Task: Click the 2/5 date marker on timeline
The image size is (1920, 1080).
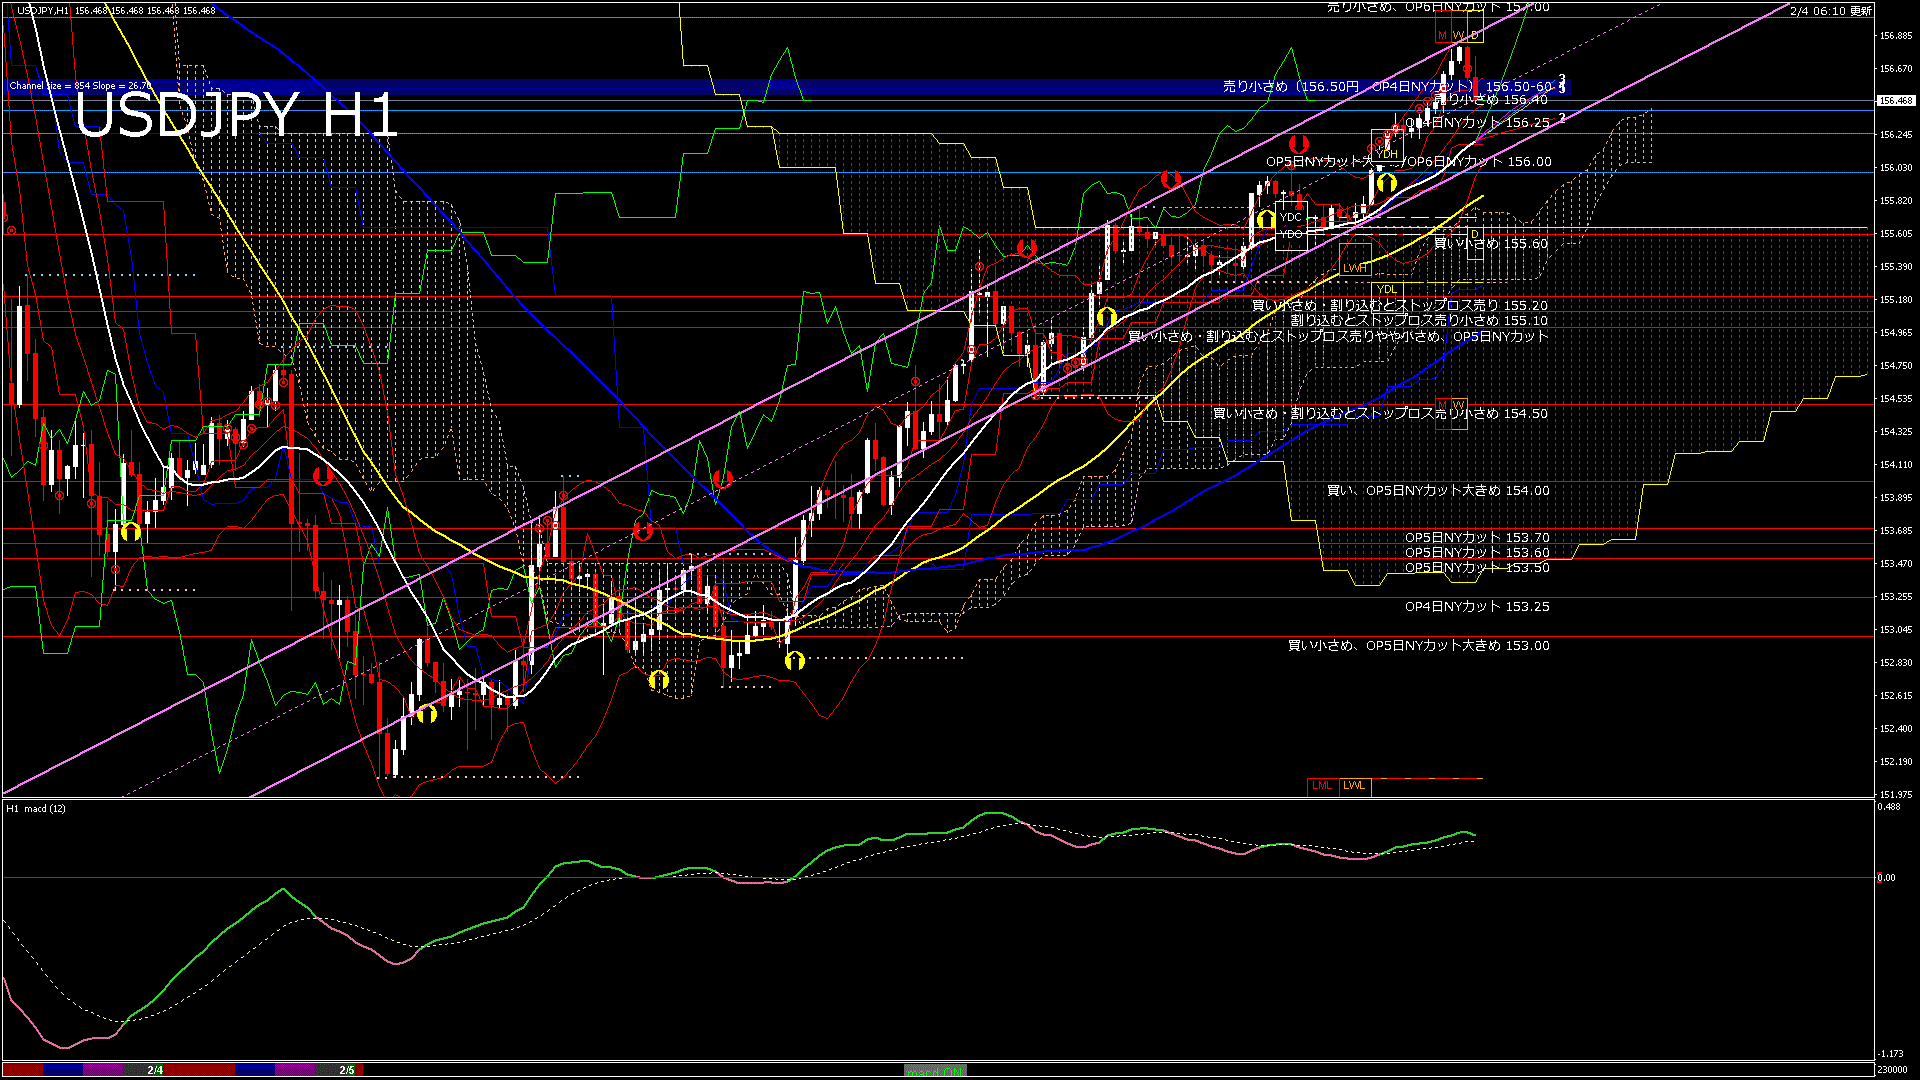Action: click(346, 1070)
